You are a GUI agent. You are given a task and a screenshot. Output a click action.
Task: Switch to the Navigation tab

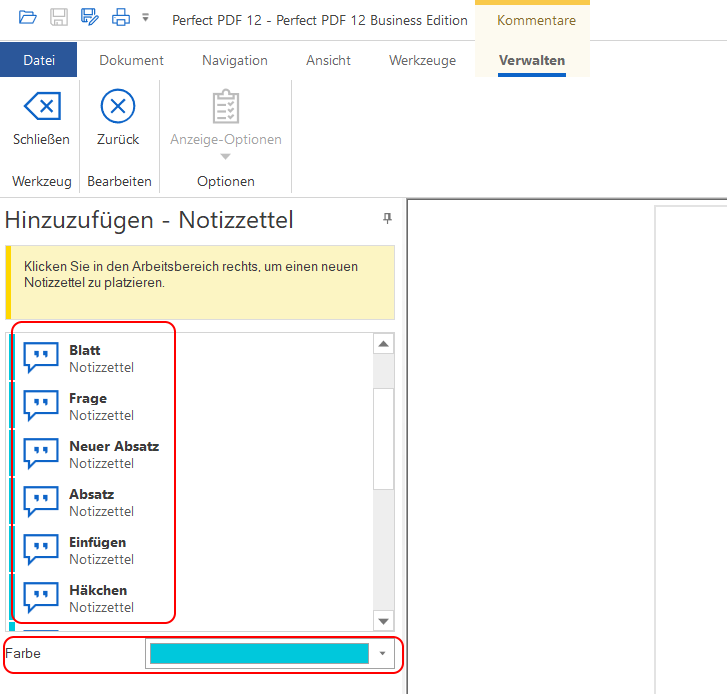[x=235, y=60]
